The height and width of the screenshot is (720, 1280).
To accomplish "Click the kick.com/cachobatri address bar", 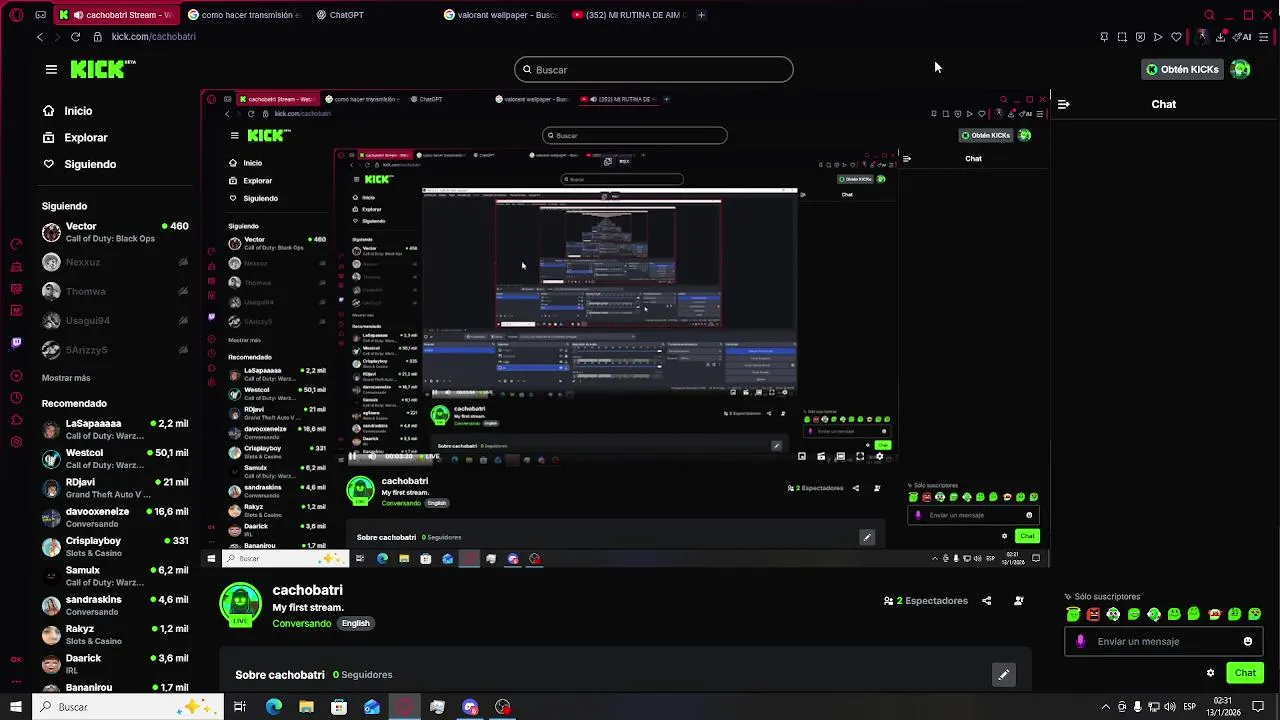I will [x=153, y=37].
